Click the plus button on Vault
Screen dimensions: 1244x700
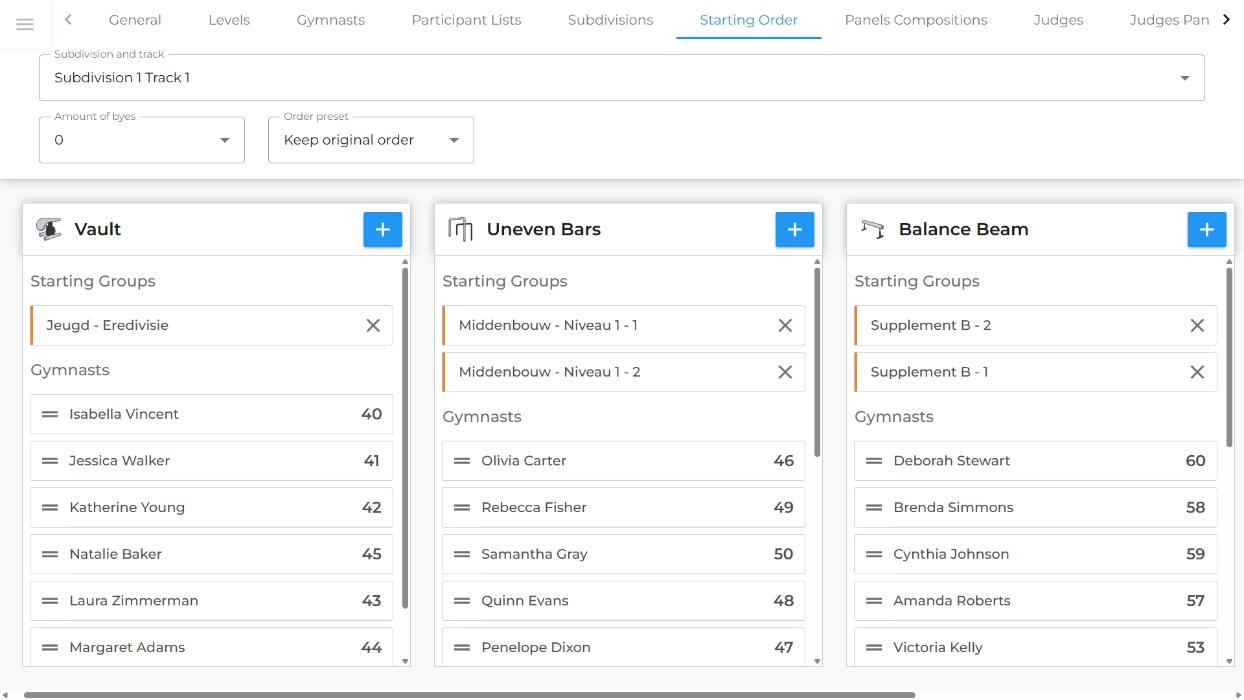382,229
